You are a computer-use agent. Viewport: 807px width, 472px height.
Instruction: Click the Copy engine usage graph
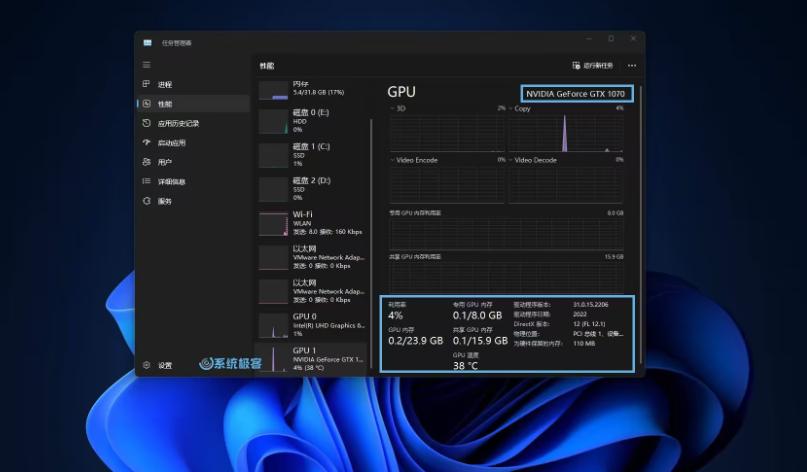(x=566, y=133)
